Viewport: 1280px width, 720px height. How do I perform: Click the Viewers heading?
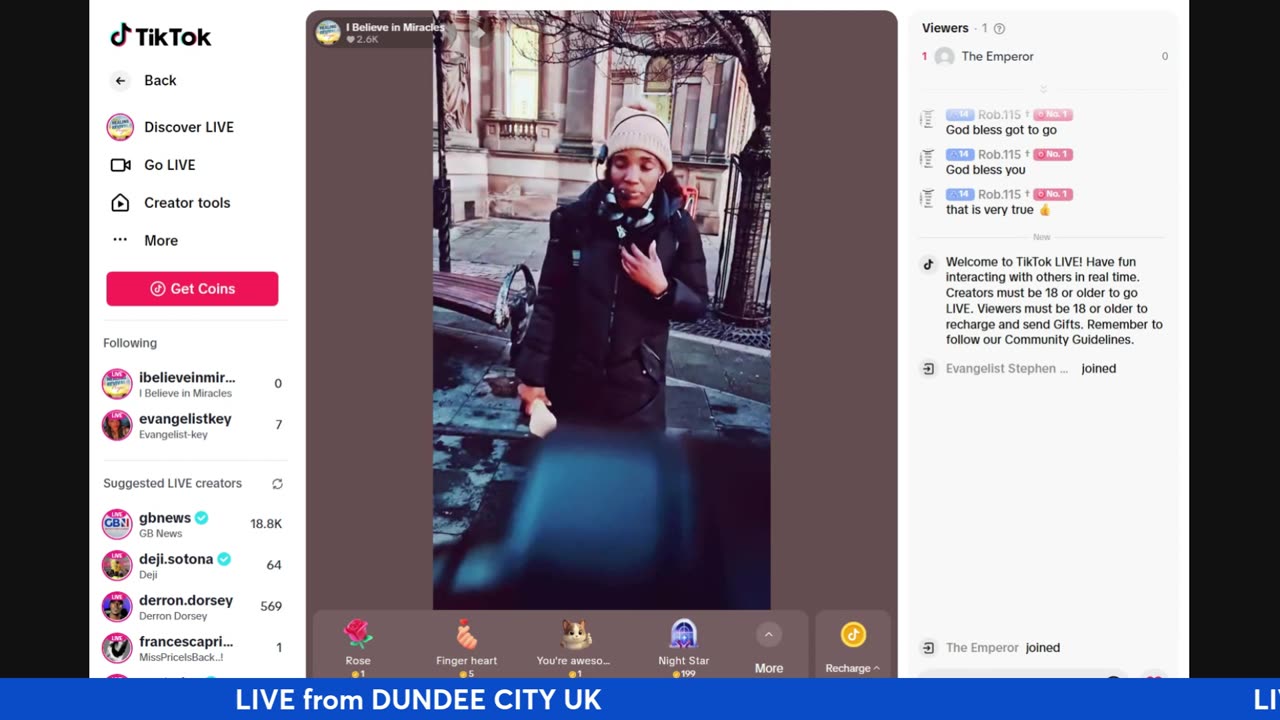coord(945,28)
